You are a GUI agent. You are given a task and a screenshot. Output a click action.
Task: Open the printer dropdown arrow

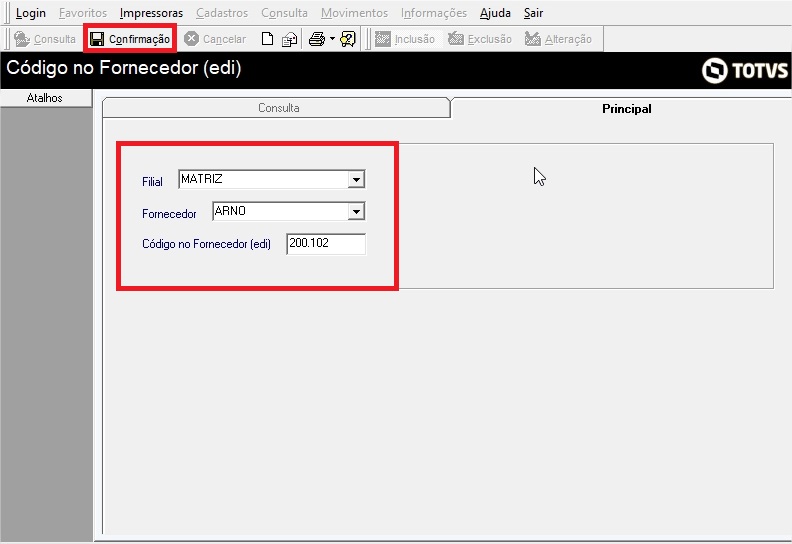pyautogui.click(x=332, y=39)
